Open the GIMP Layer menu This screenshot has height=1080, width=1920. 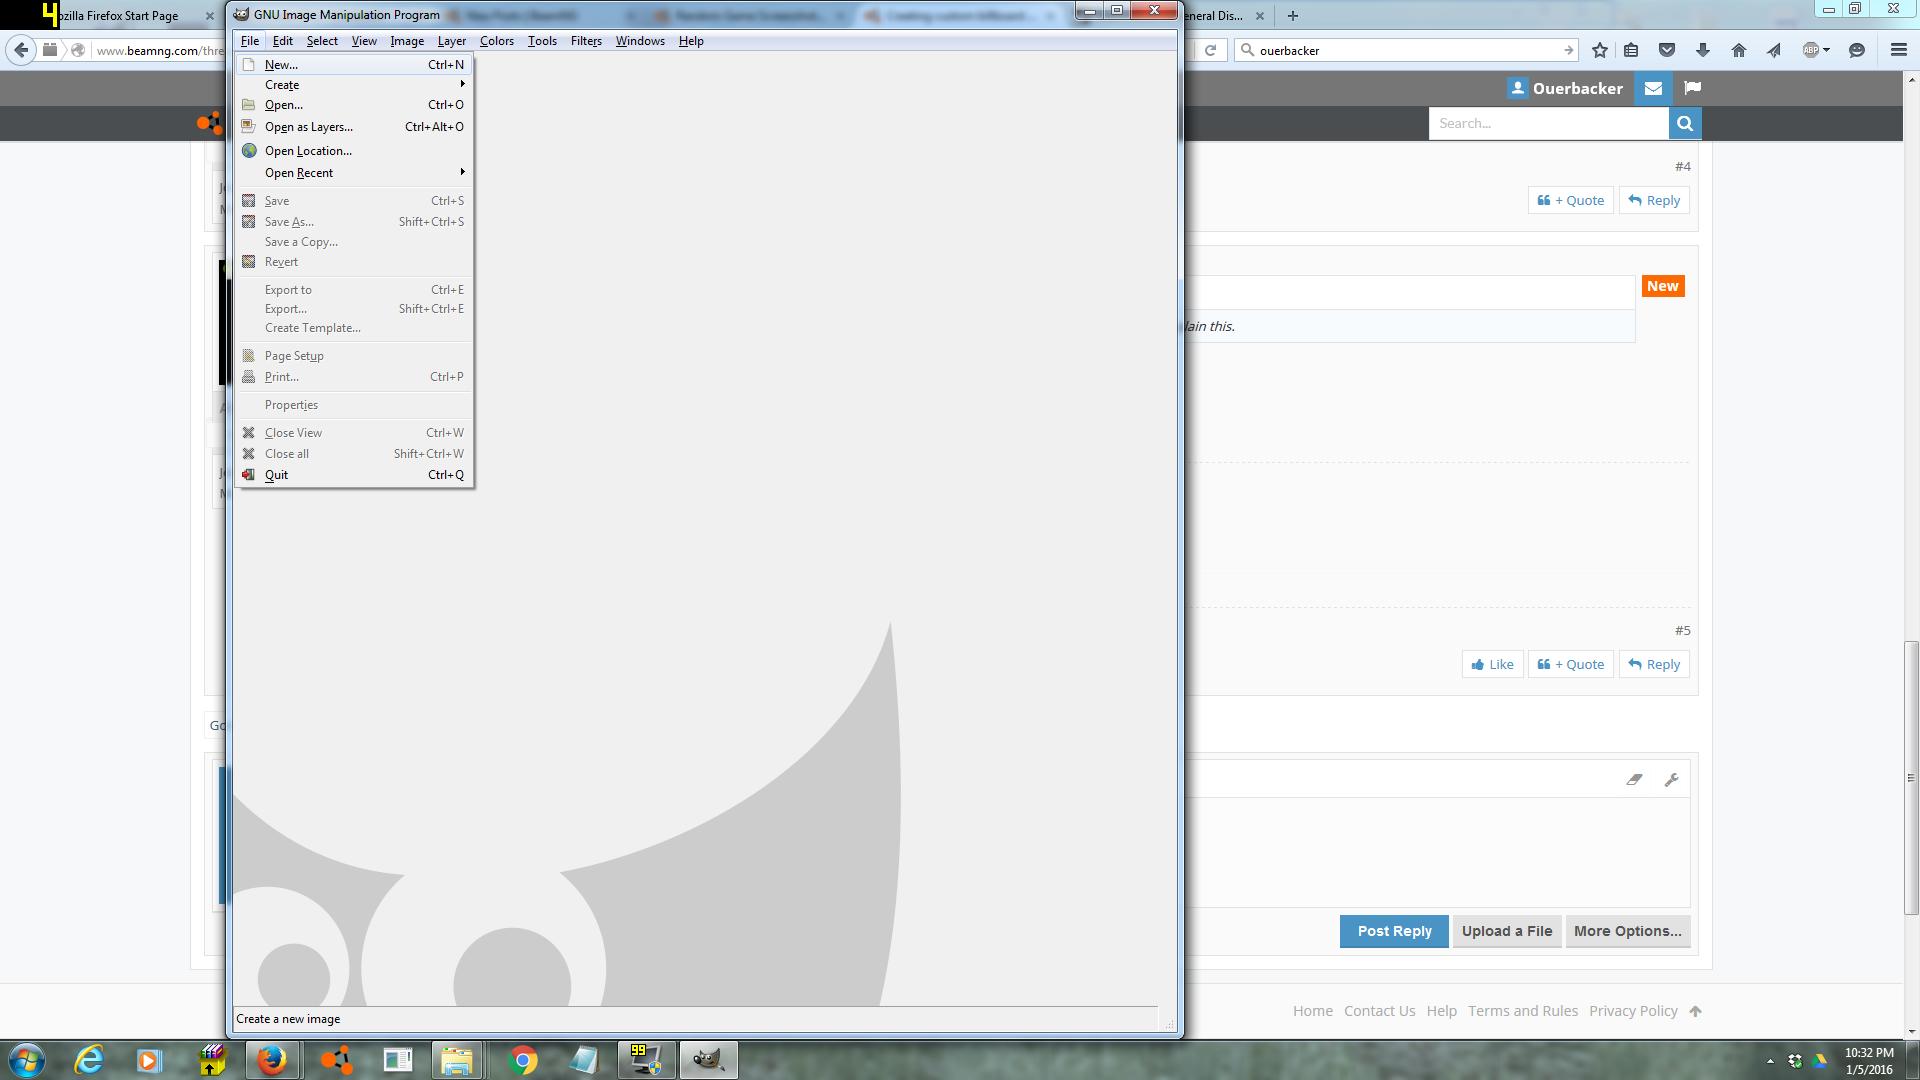pos(452,41)
